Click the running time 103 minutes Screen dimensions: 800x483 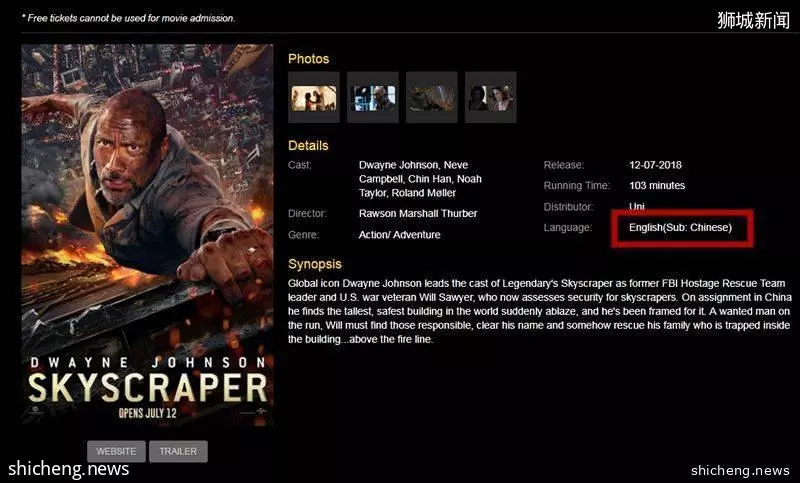(x=657, y=186)
